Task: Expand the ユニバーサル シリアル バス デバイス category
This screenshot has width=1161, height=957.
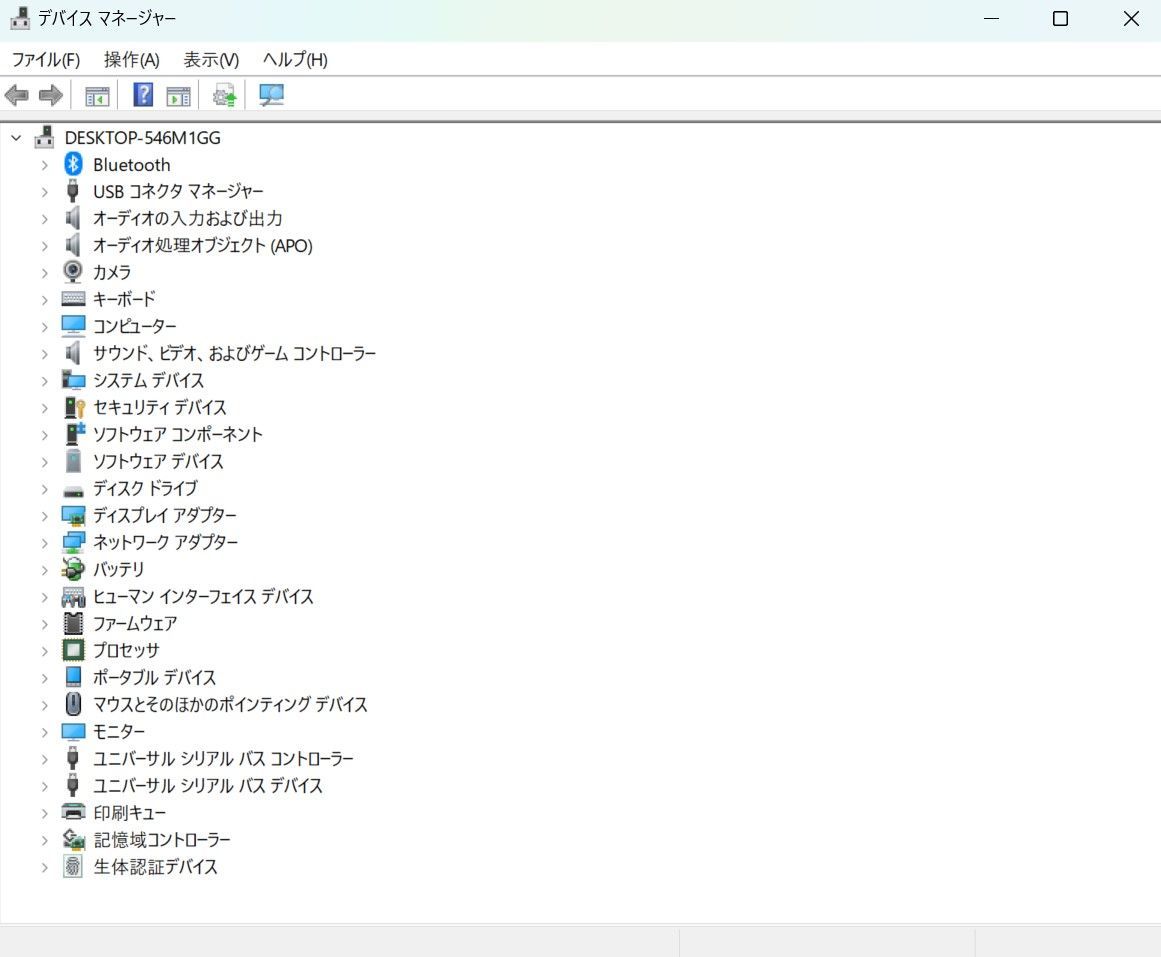Action: [44, 786]
